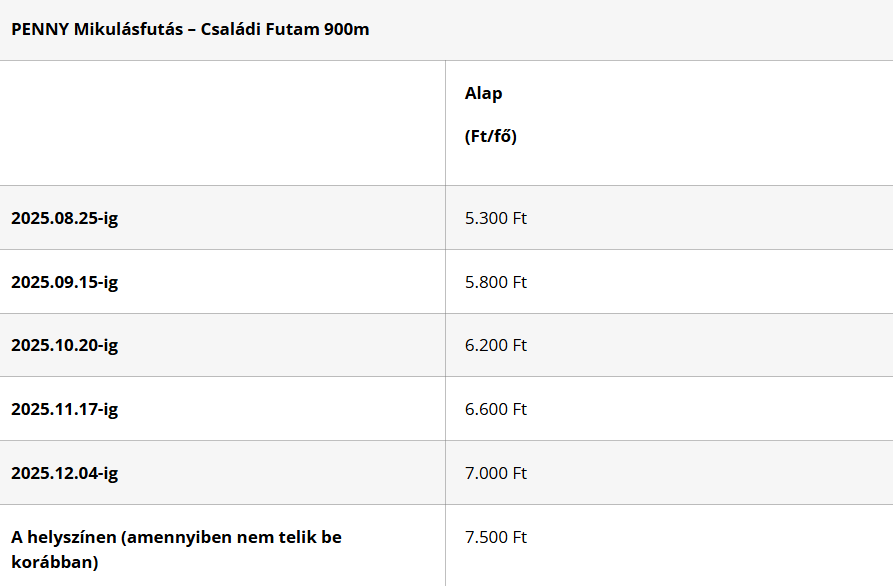This screenshot has height=586, width=893.
Task: Select the 2025.08.25-ig date row label
Action: 64,218
